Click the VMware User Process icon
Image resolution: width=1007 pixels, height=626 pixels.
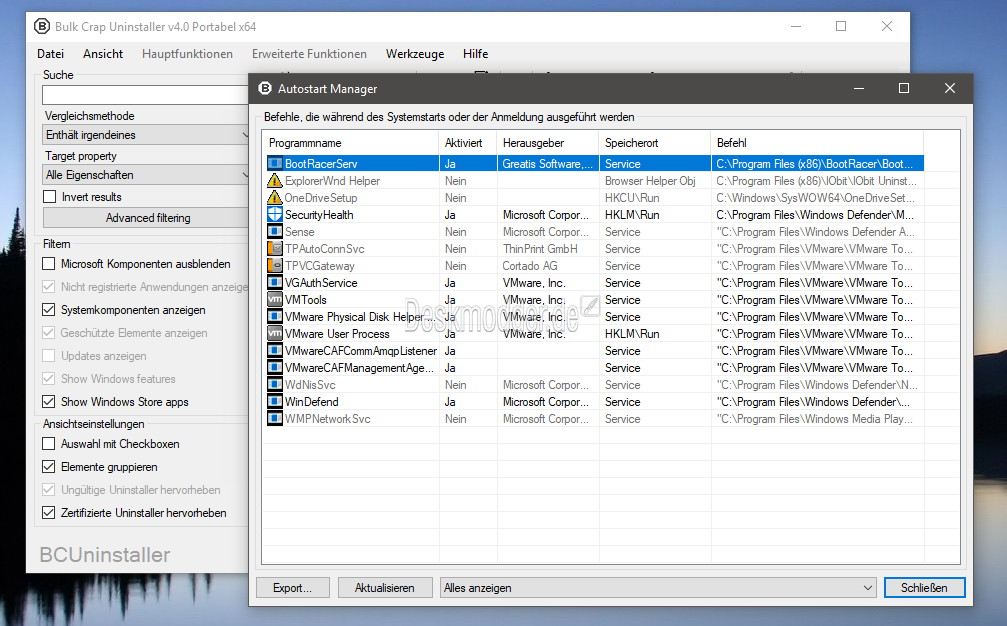click(275, 334)
